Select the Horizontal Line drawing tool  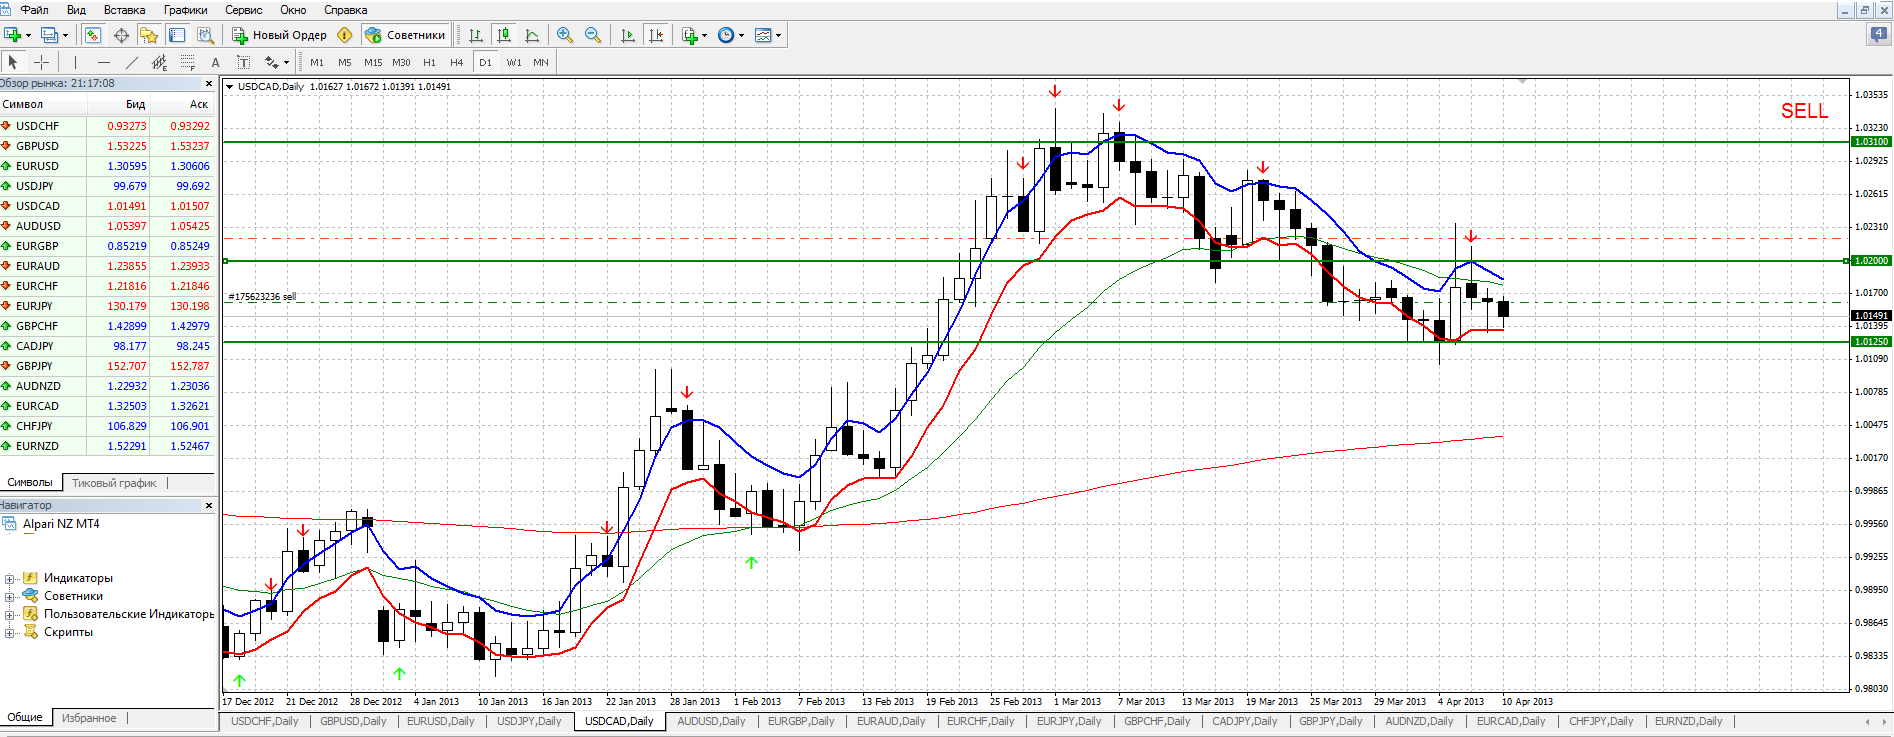[103, 62]
